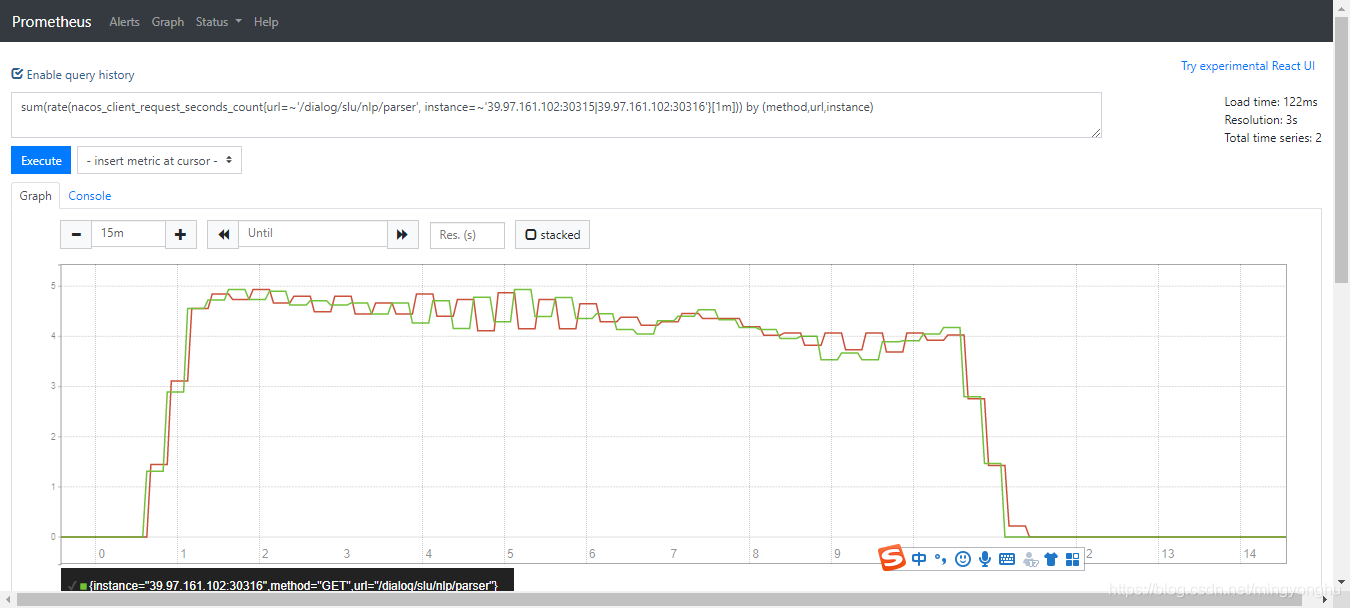Image resolution: width=1350 pixels, height=608 pixels.
Task: Open the Sogou toolbox grid icon
Action: point(1073,559)
